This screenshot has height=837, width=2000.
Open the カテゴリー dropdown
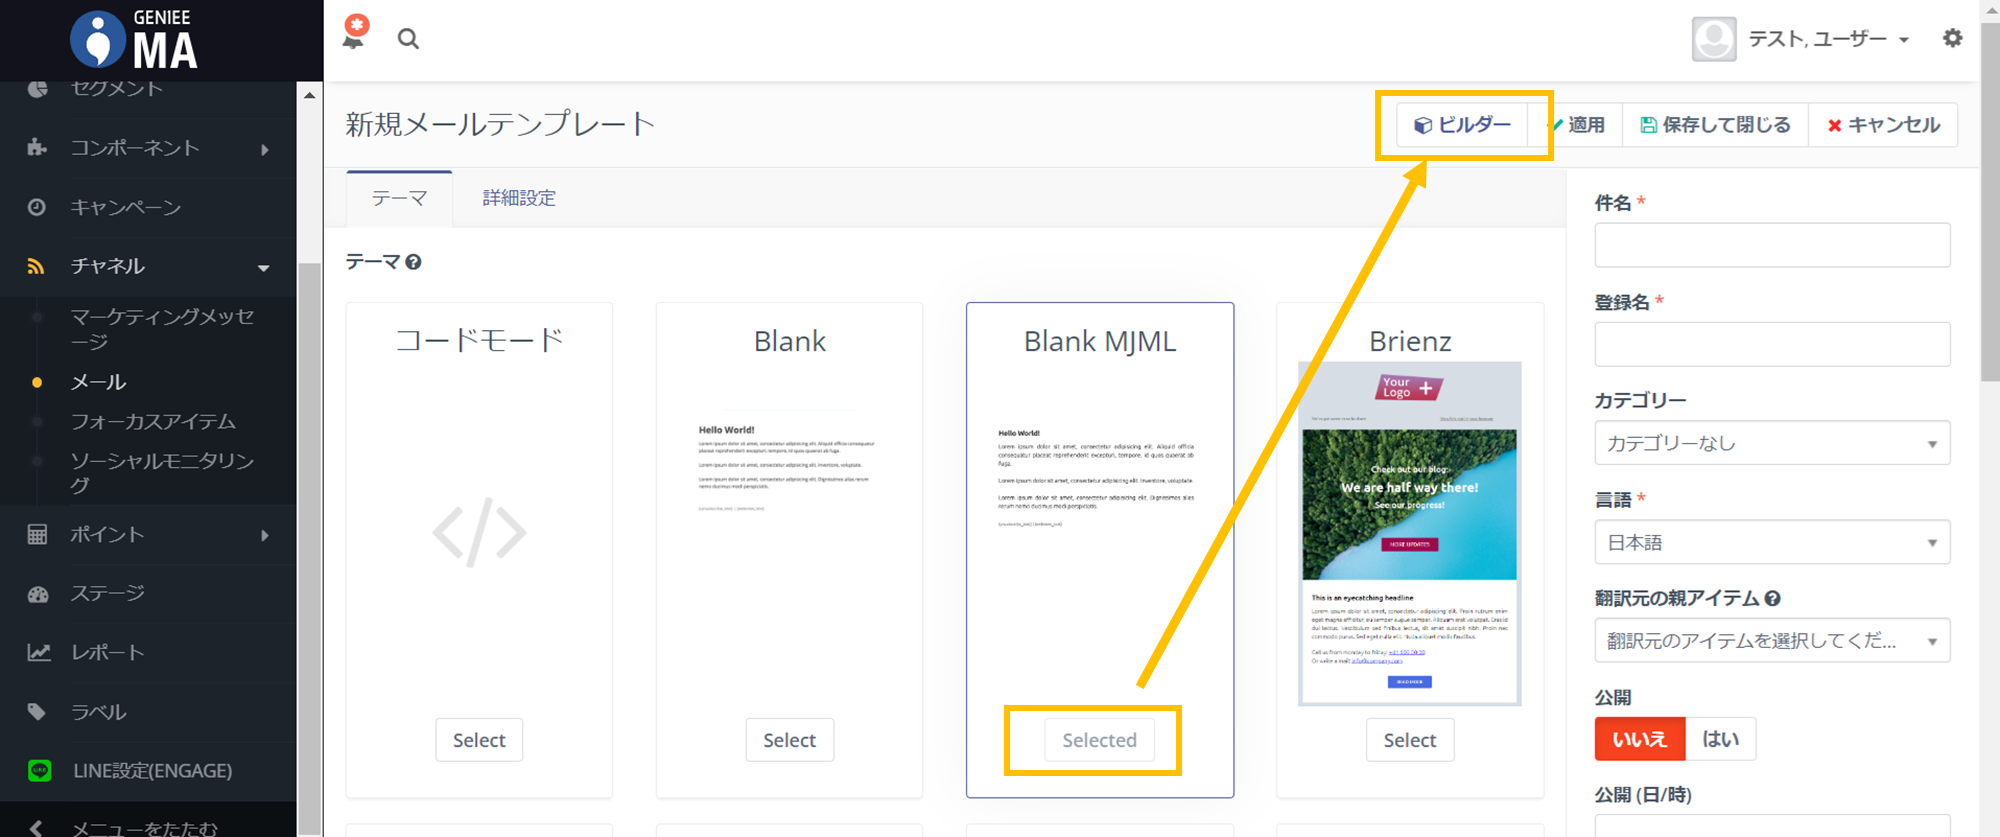tap(1772, 443)
